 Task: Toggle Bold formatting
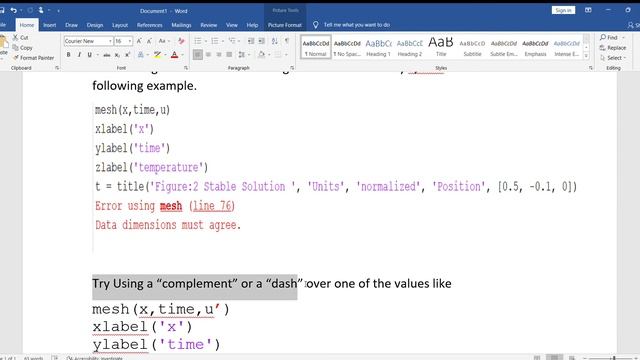69,55
